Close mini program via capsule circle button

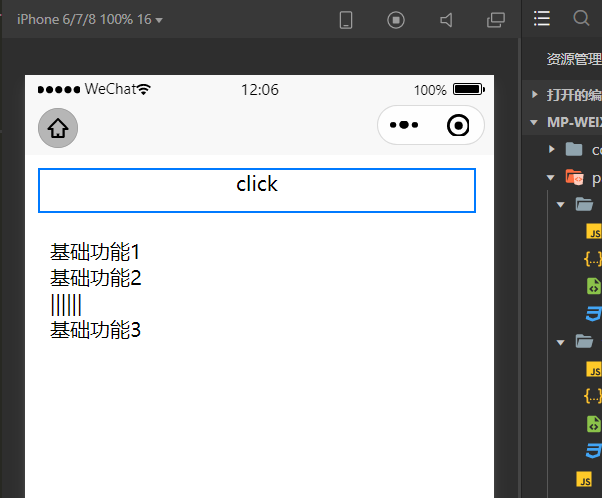coord(458,126)
